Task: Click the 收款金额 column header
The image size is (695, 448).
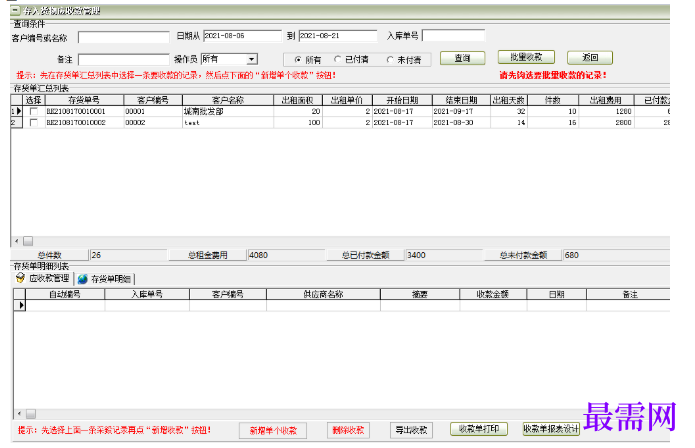Action: pyautogui.click(x=493, y=294)
